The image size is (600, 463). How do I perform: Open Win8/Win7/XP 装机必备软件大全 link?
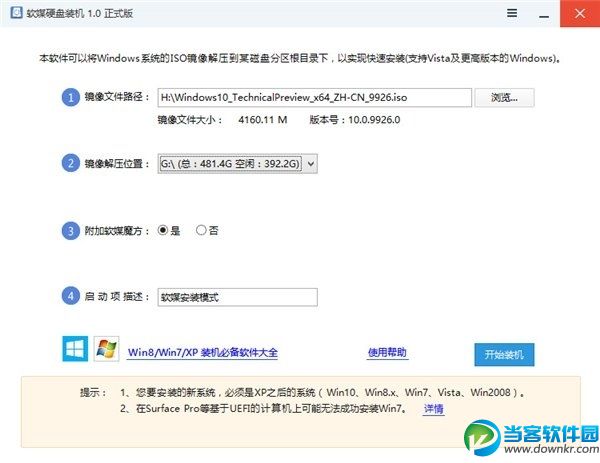(x=203, y=352)
